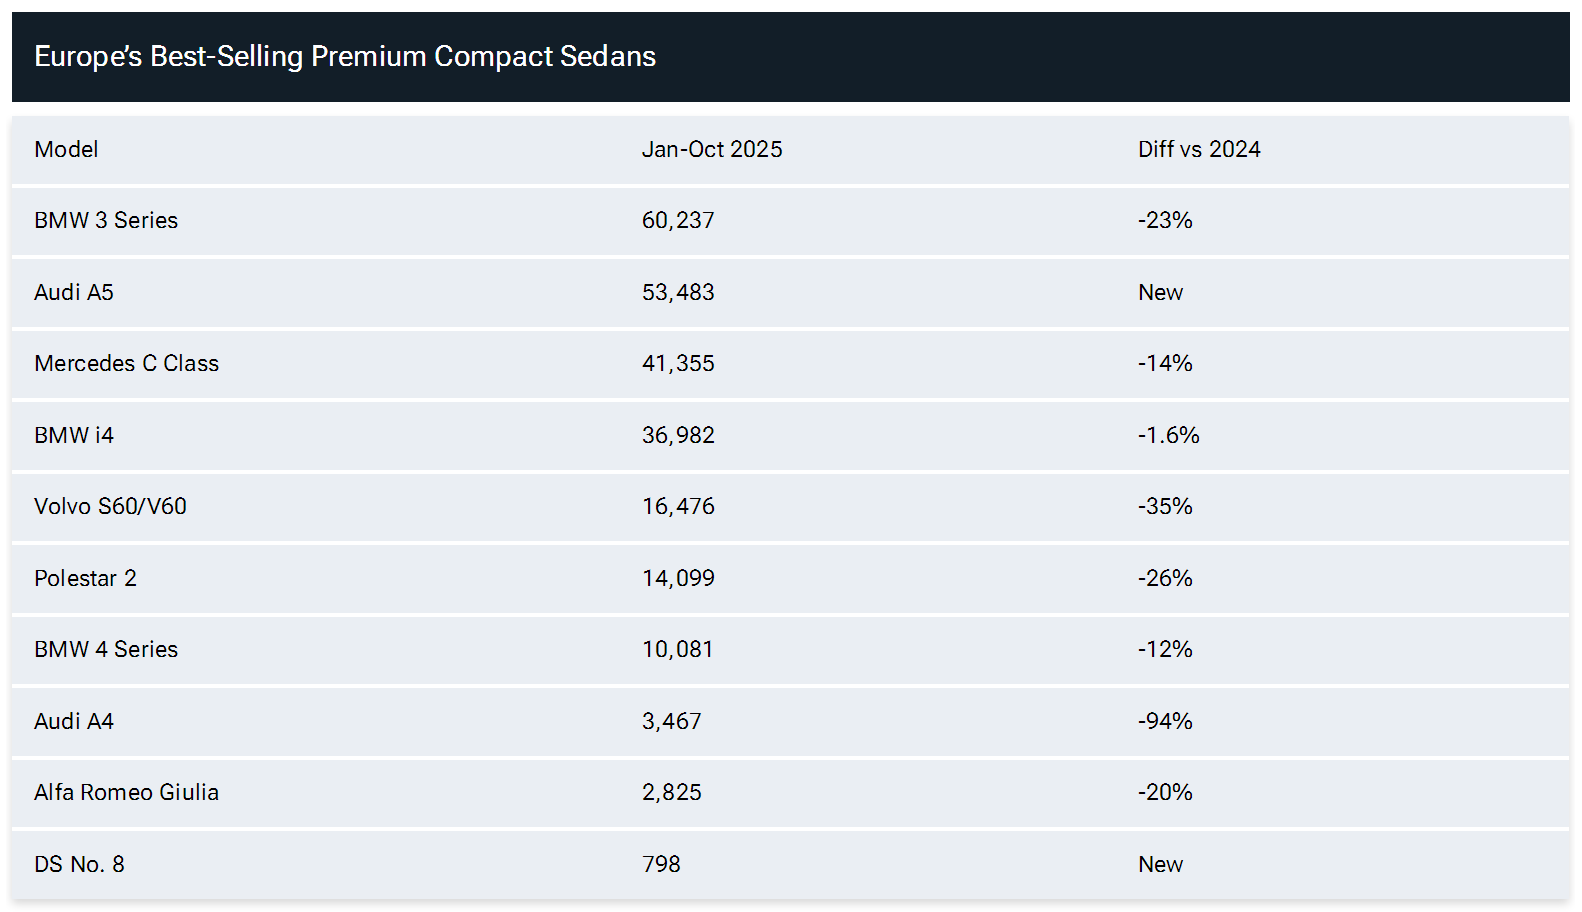Select the Alfa Romeo Giulia cell
Screen dimensions: 1582x912
pos(126,793)
